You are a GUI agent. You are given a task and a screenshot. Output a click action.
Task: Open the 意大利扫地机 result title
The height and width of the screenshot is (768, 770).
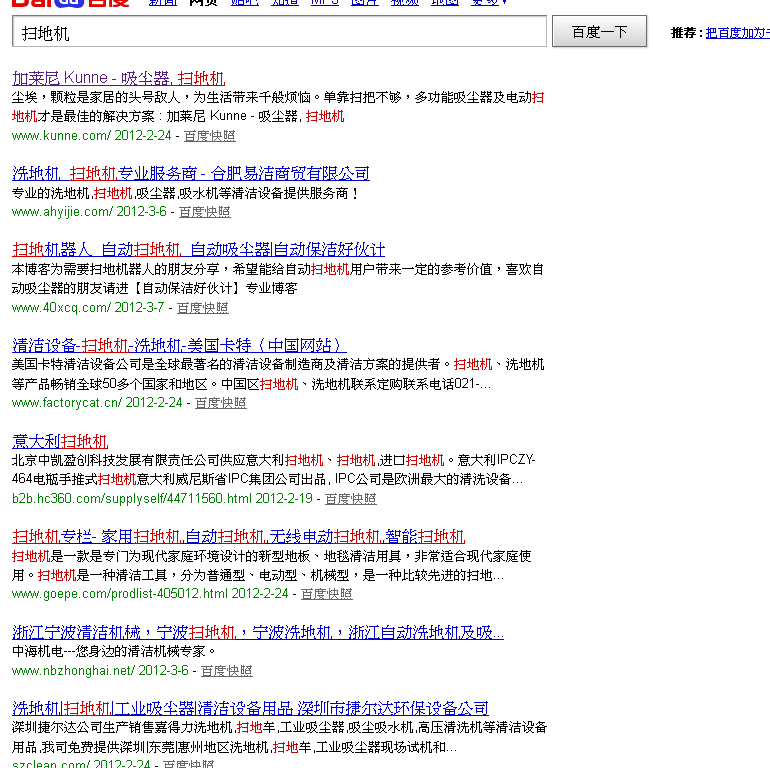click(x=60, y=441)
